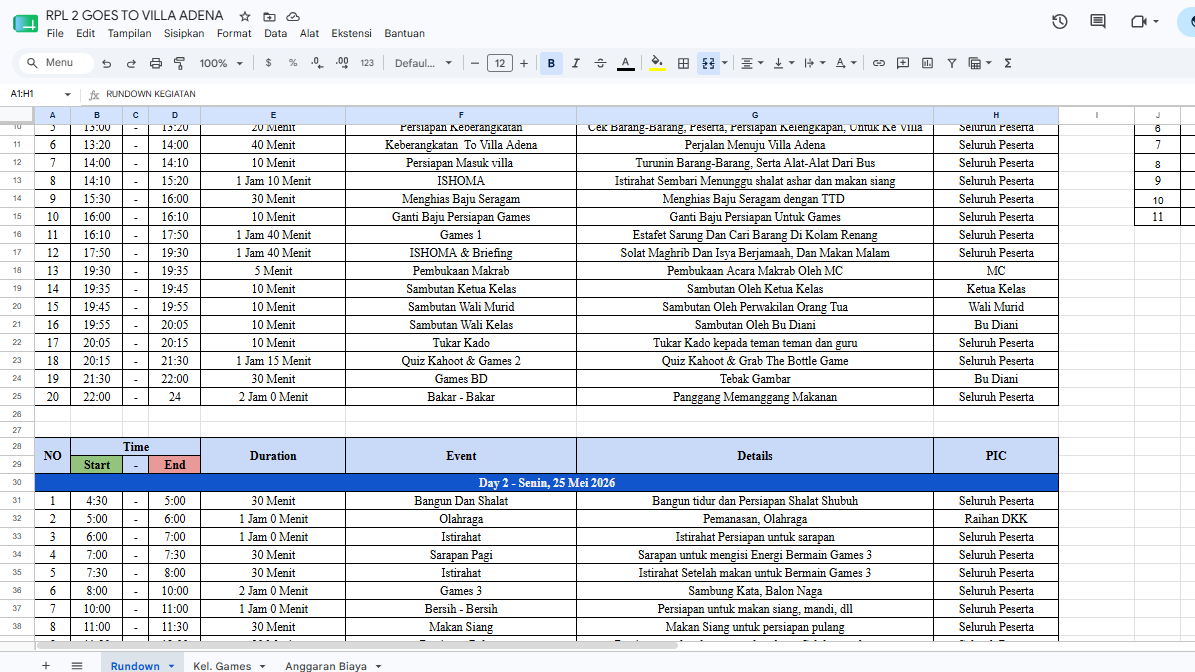The height and width of the screenshot is (672, 1195).
Task: Add a new sheet with plus button
Action: [x=46, y=666]
